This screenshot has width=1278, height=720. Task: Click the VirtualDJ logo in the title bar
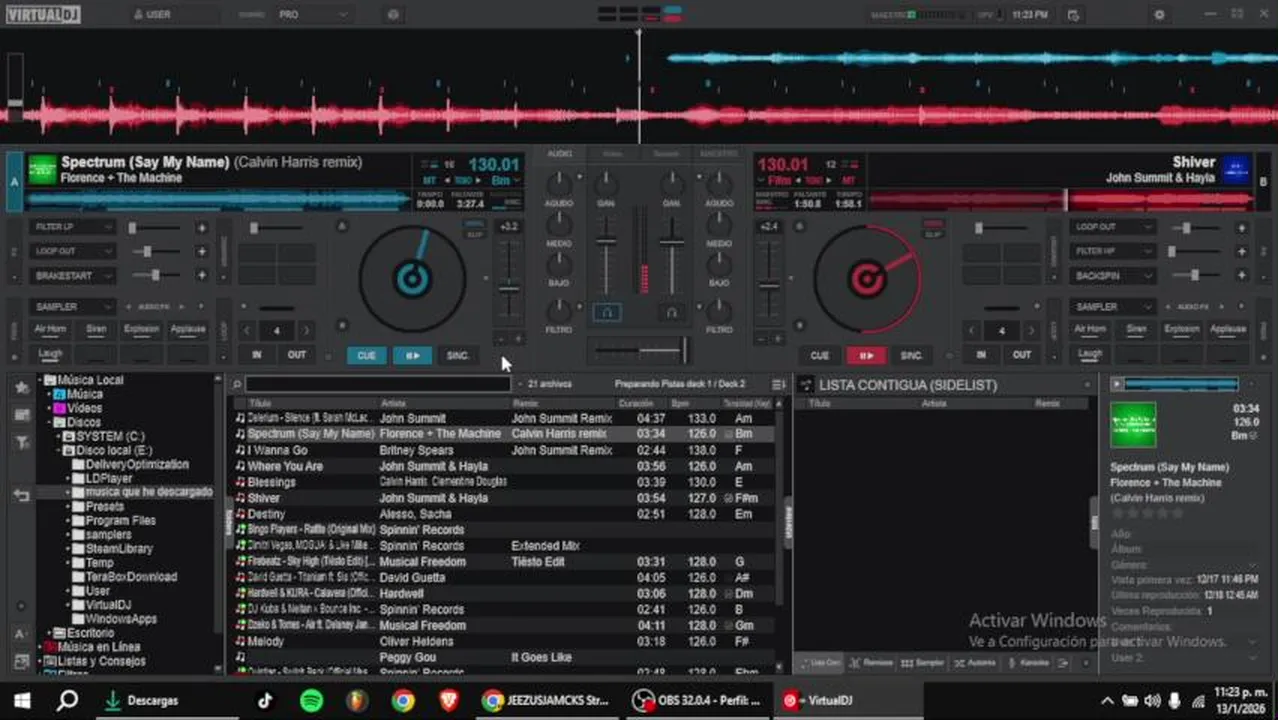(x=42, y=15)
